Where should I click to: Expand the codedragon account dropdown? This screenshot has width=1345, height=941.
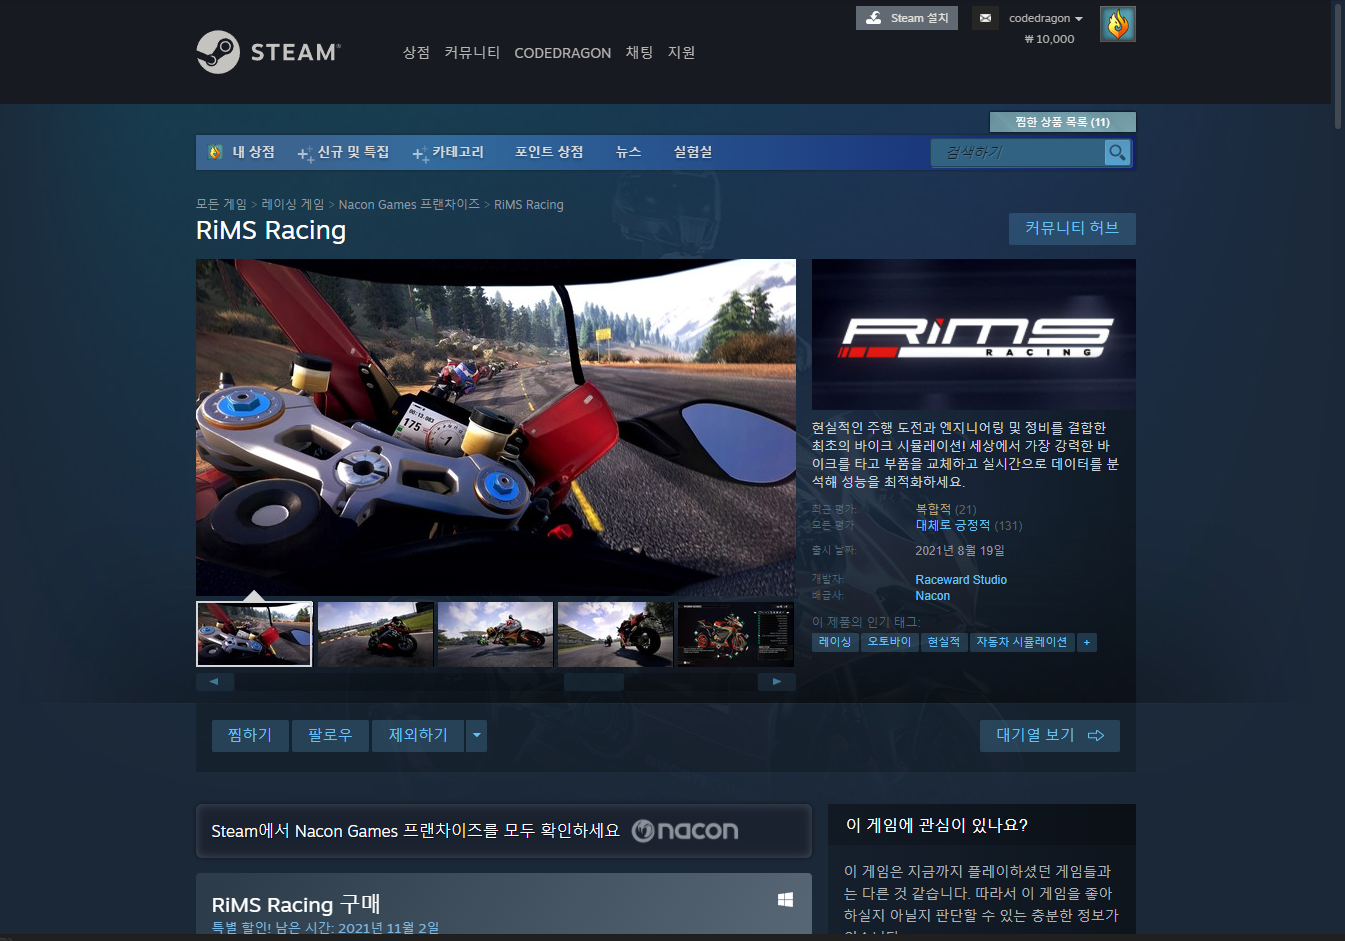(x=1046, y=18)
